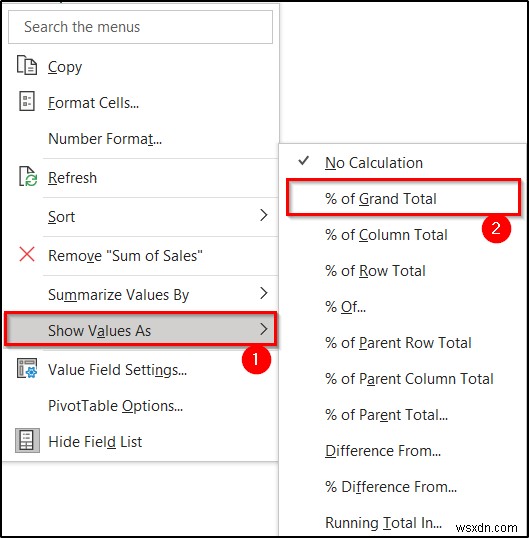Image resolution: width=529 pixels, height=538 pixels.
Task: Select % of Parent Row Total
Action: pyautogui.click(x=398, y=343)
